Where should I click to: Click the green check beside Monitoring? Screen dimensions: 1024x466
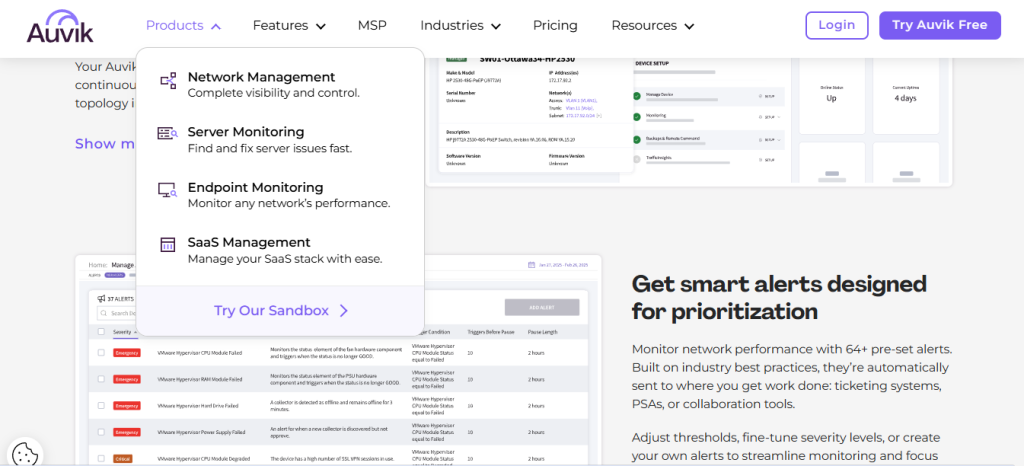click(637, 117)
